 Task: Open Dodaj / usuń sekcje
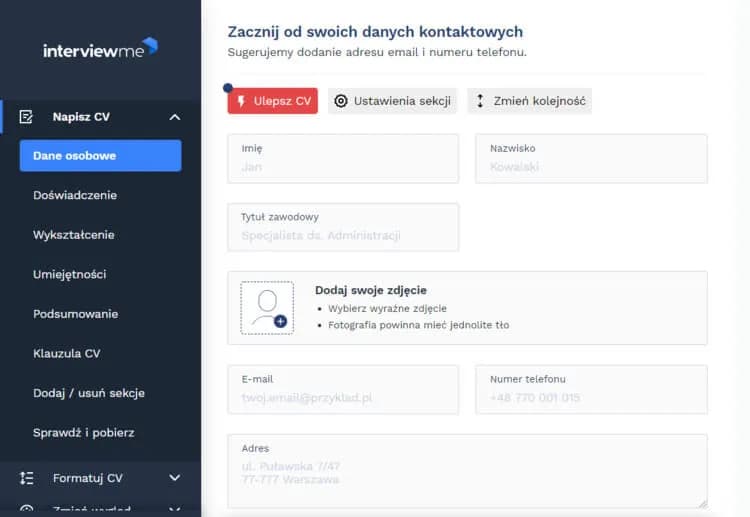pyautogui.click(x=89, y=393)
